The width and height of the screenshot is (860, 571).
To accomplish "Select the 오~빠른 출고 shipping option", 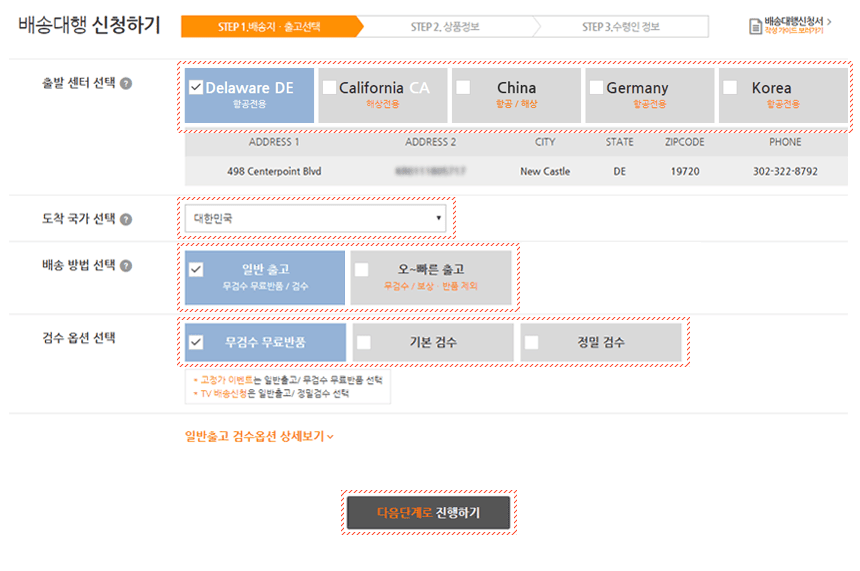I will point(361,269).
